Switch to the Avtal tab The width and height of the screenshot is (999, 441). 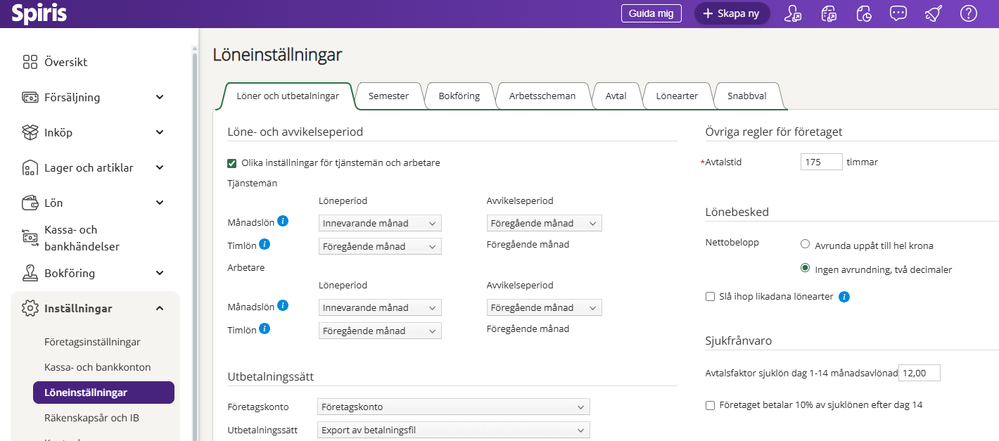click(x=617, y=96)
